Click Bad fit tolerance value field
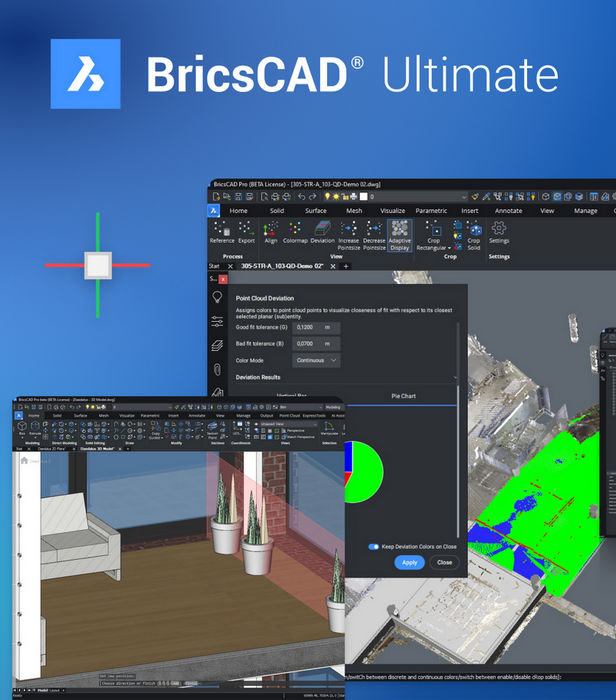 tap(316, 344)
